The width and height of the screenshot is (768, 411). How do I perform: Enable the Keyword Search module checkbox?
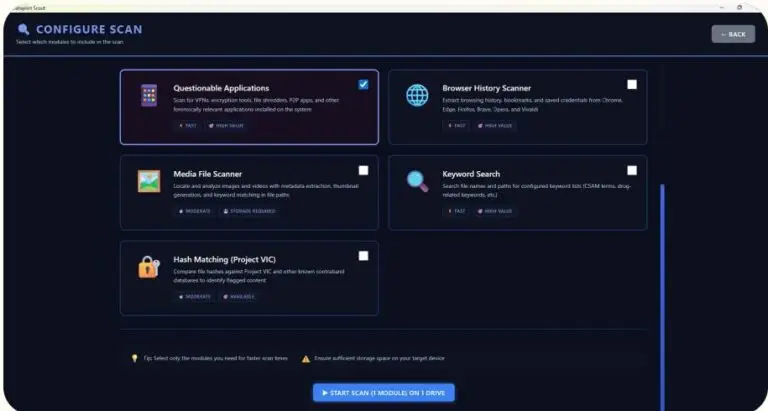(631, 170)
